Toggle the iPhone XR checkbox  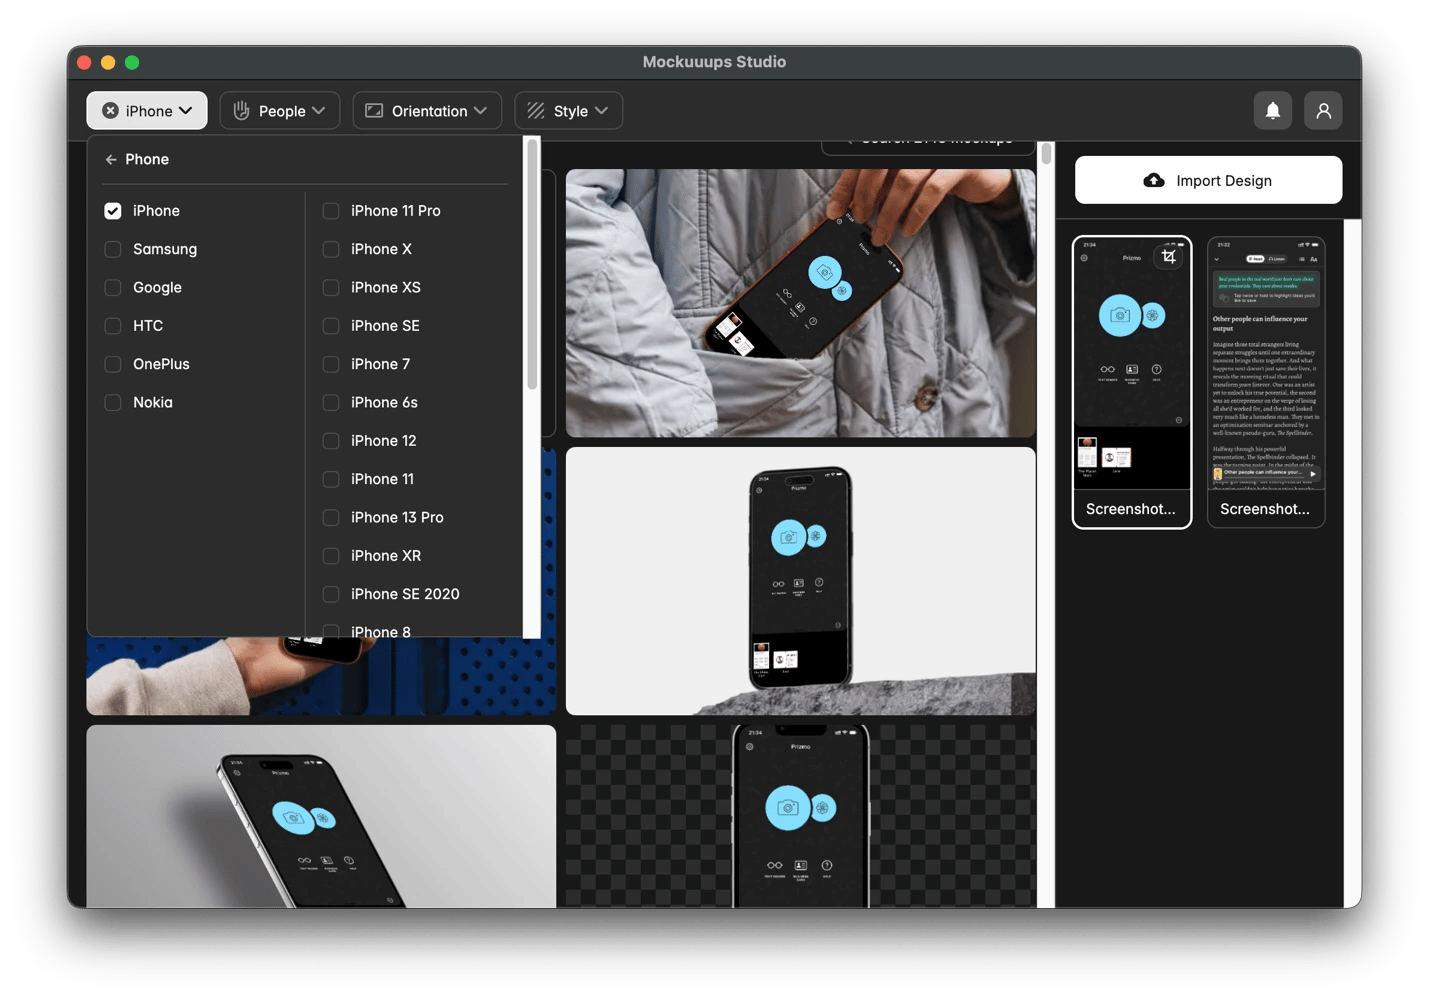point(331,556)
